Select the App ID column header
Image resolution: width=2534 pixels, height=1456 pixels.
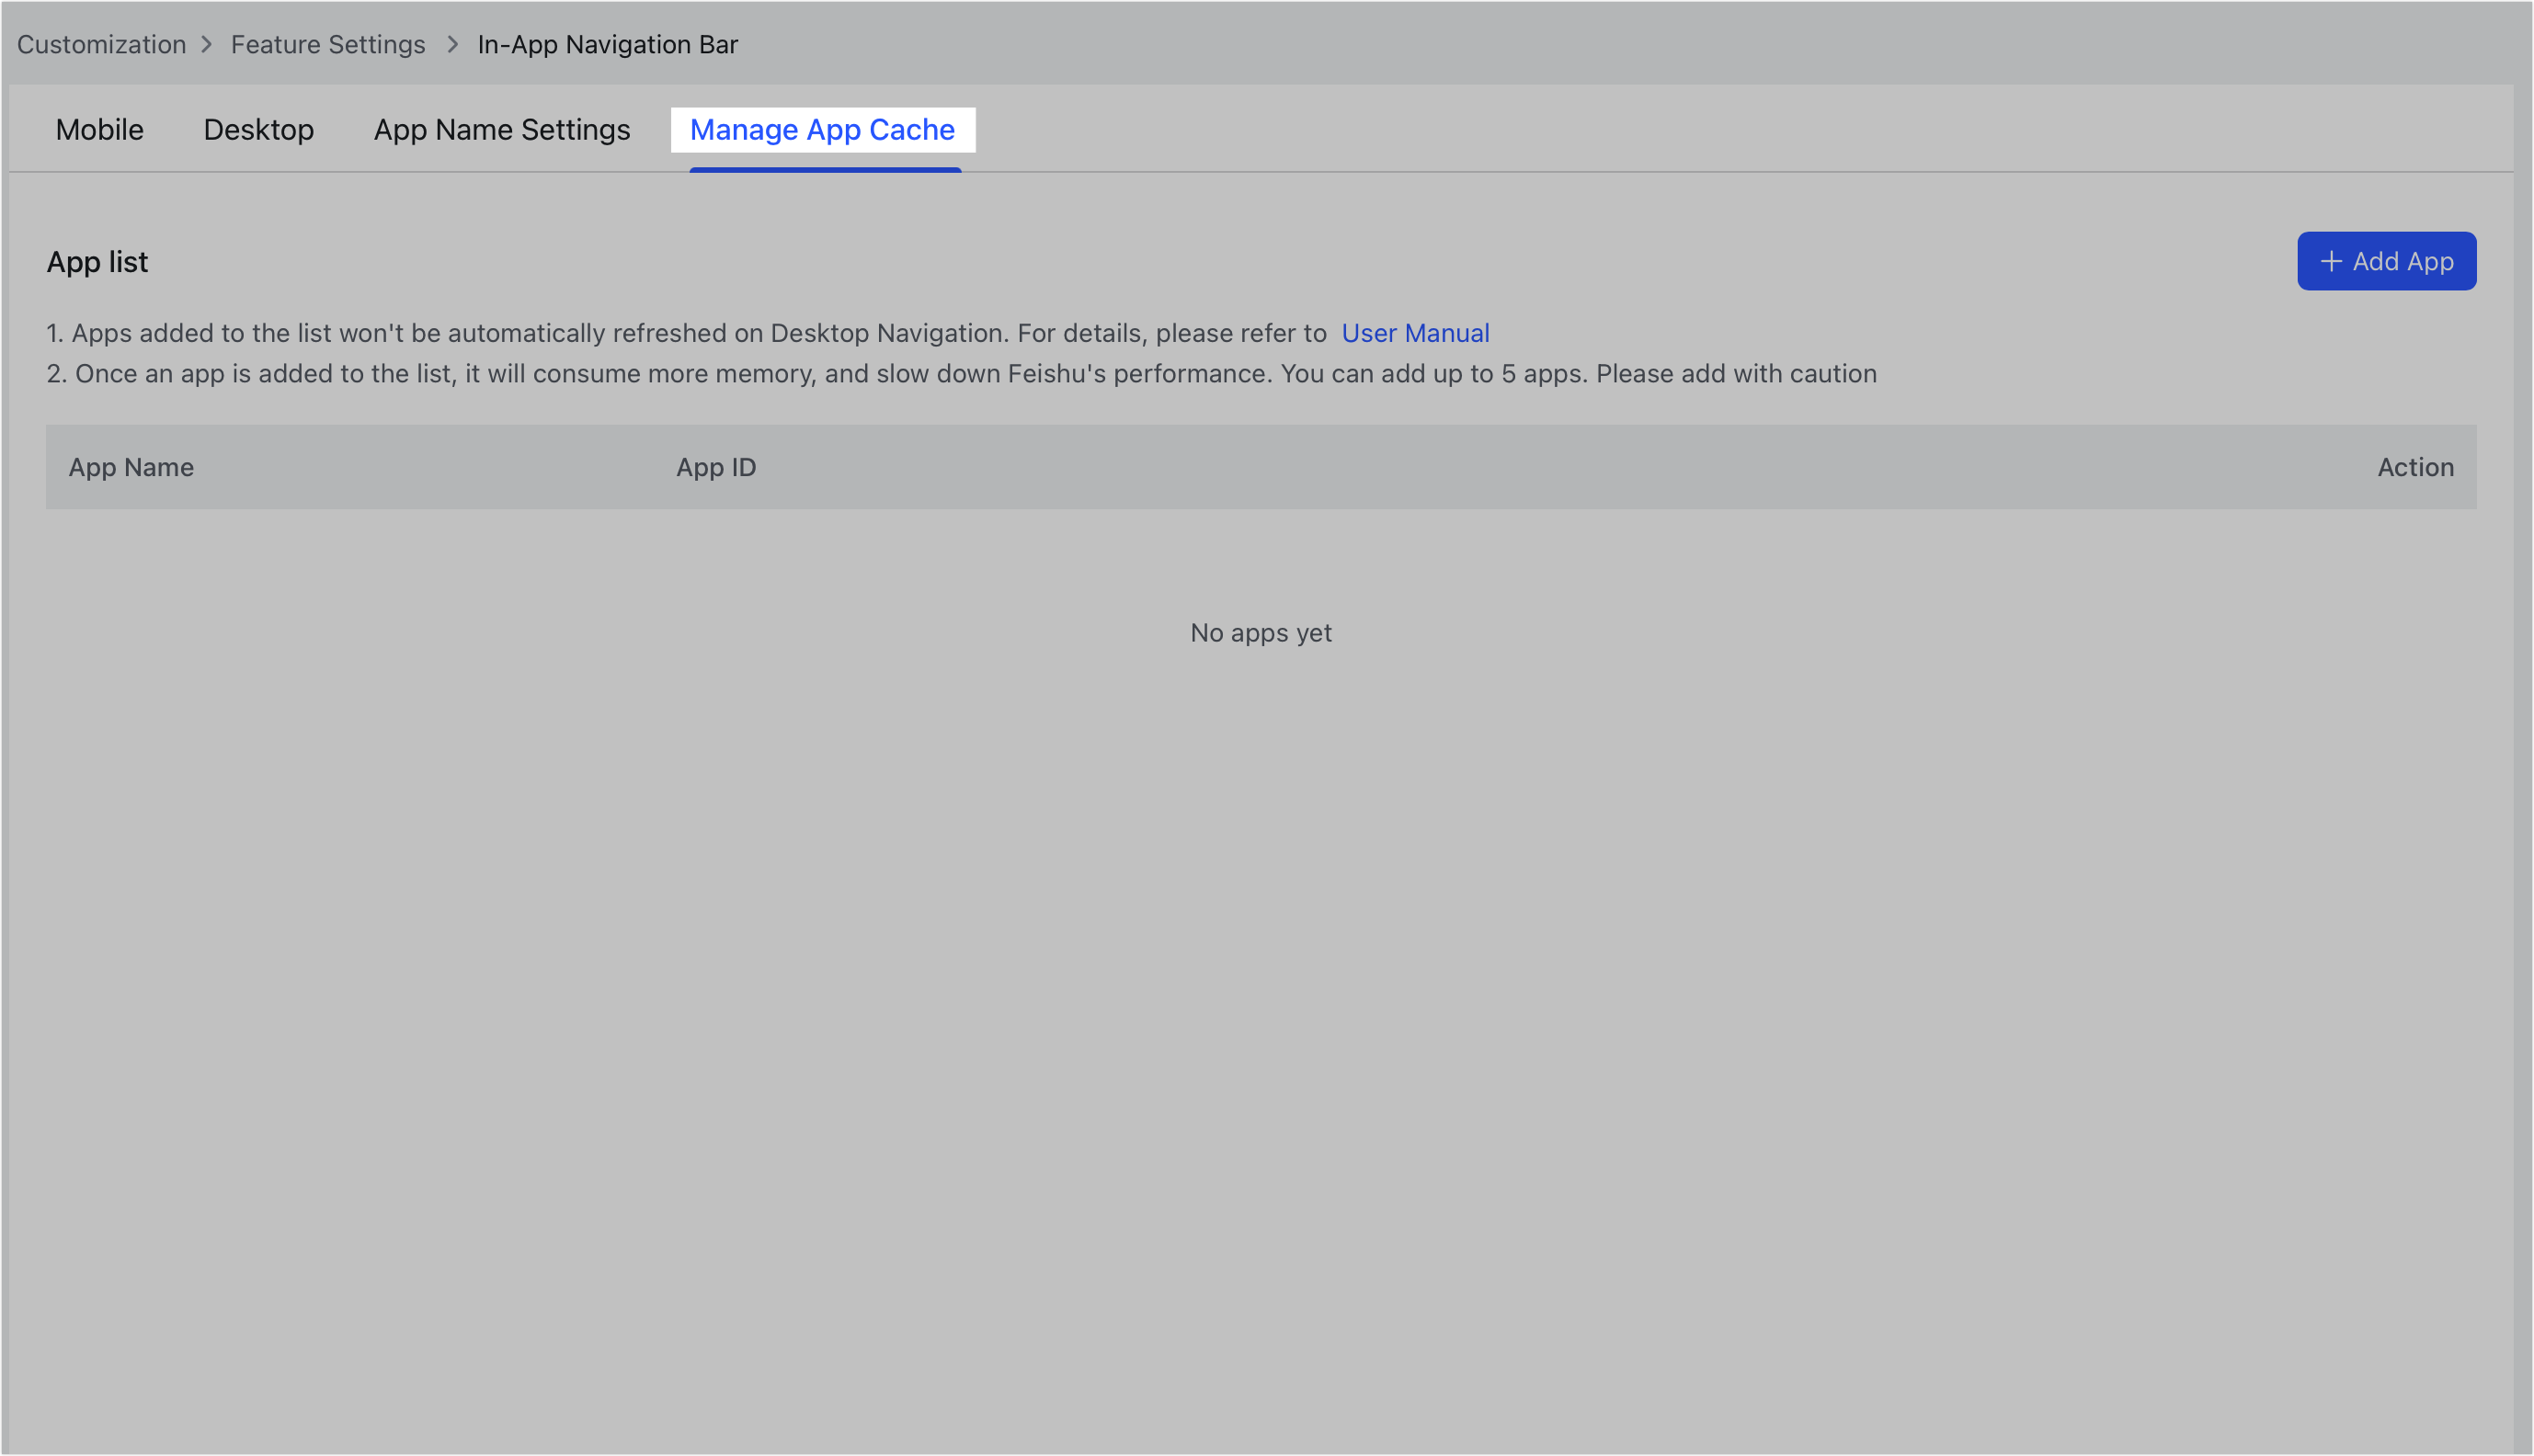715,467
